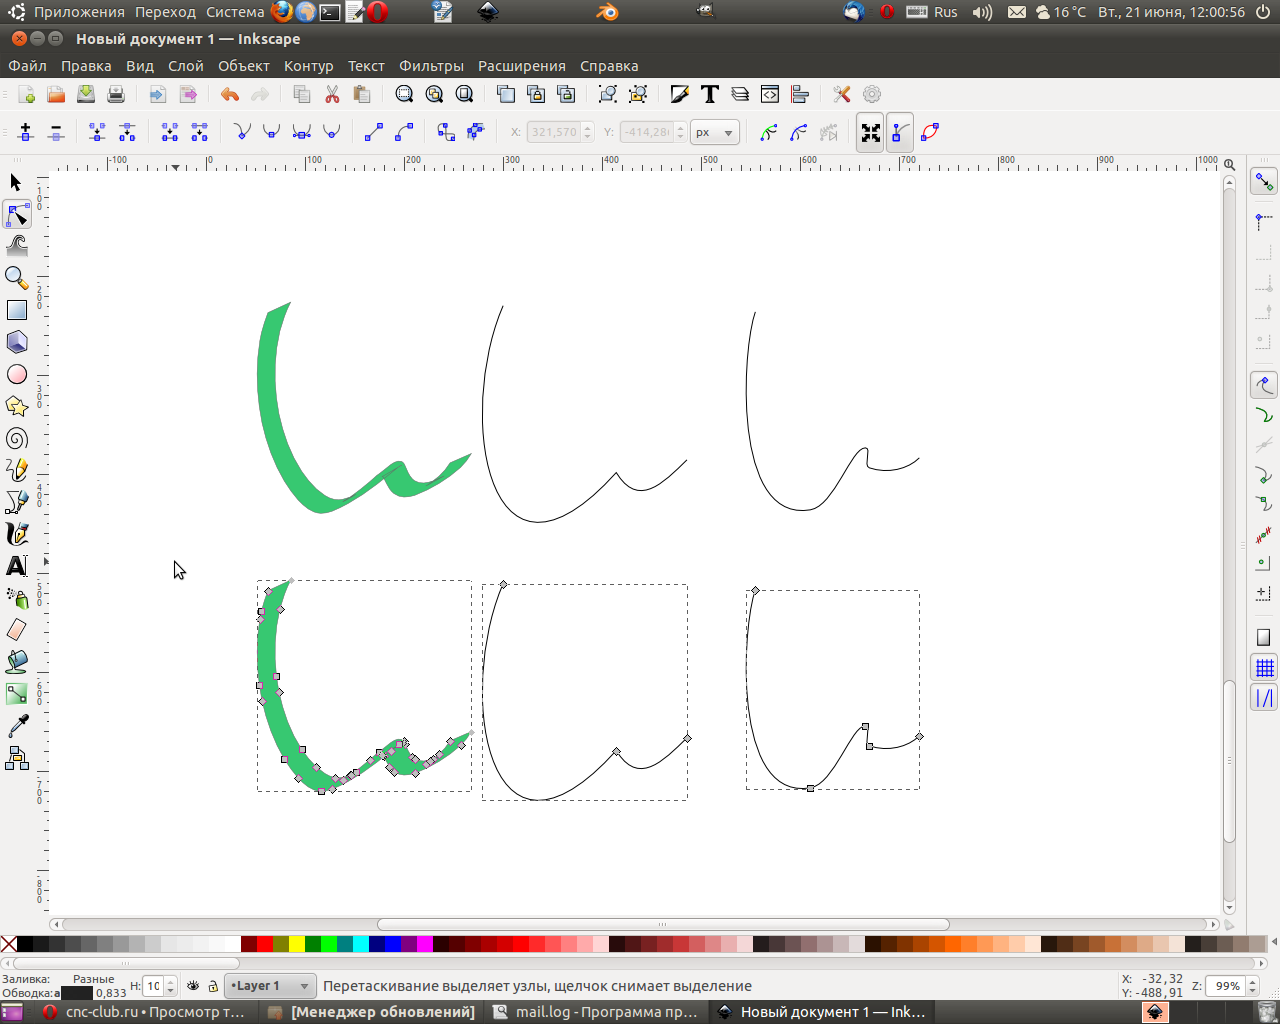Open the Правка menu
This screenshot has width=1280, height=1024.
click(86, 66)
